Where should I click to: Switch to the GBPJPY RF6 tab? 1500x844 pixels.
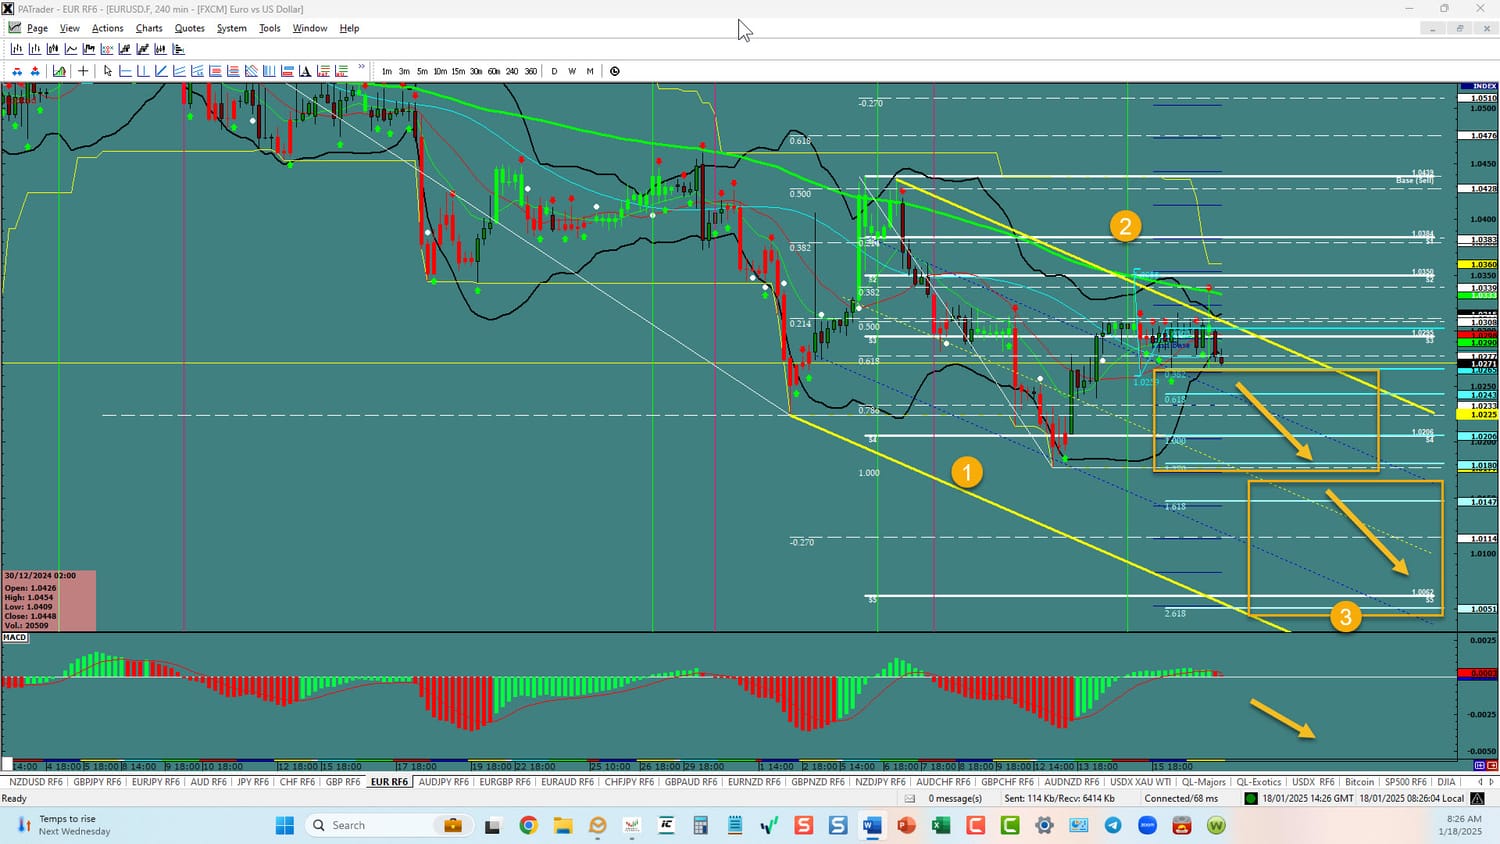pos(97,782)
